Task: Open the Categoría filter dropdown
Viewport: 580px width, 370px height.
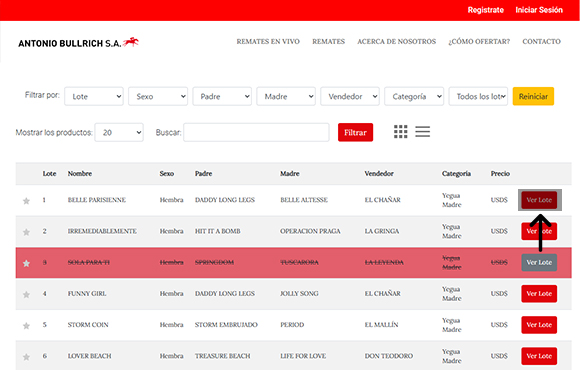Action: click(x=414, y=96)
